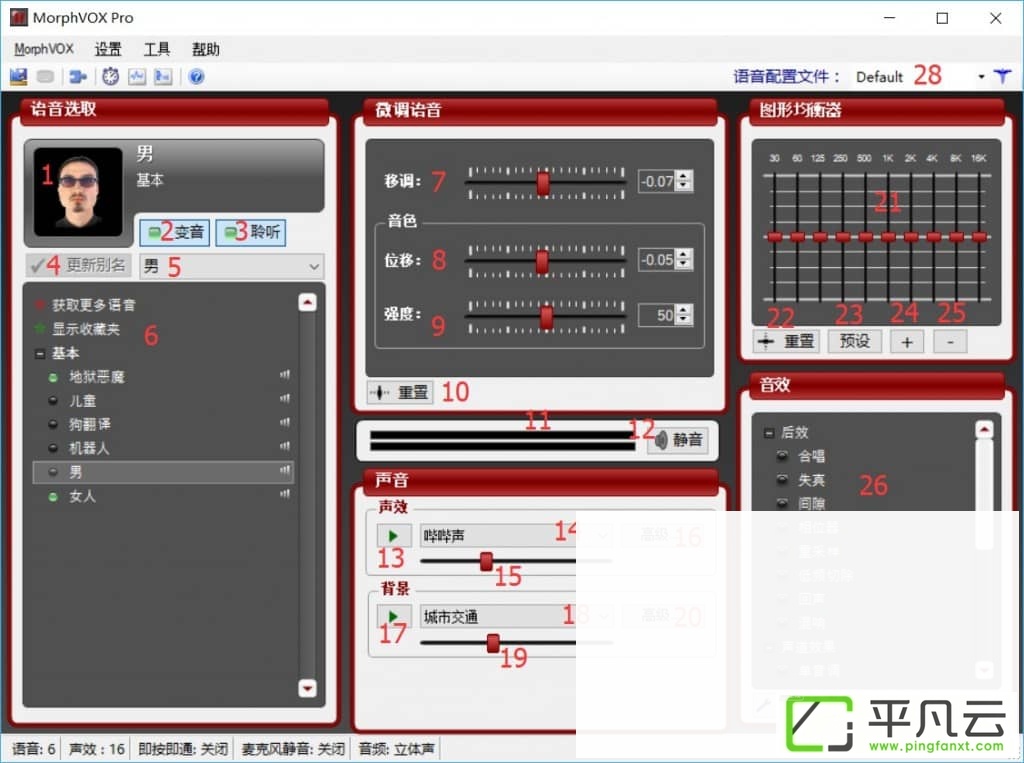Click the MorphVOX Pro title bar app icon
1024x763 pixels.
coord(18,18)
